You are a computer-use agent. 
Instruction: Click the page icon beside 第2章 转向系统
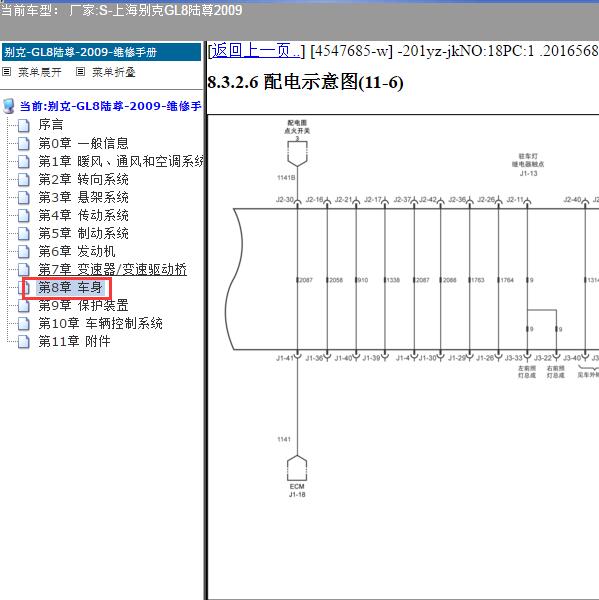24,179
